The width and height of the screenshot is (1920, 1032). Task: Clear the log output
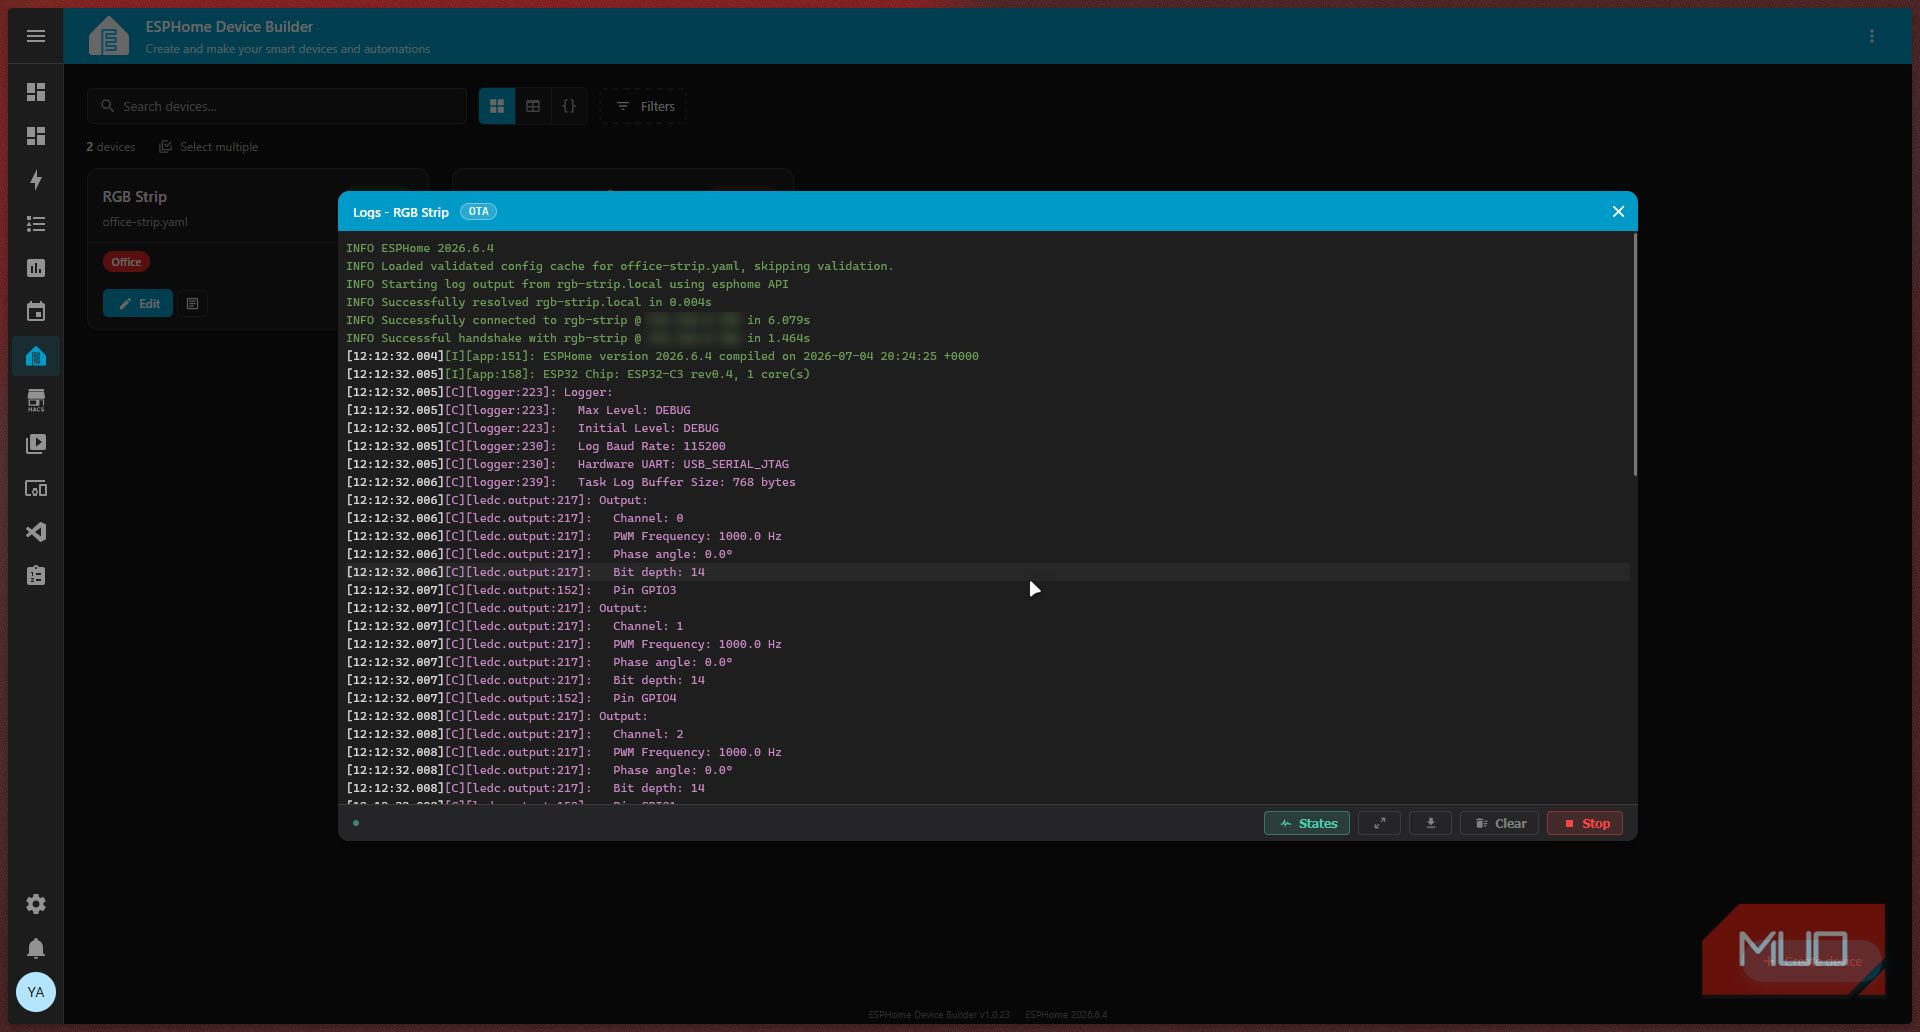pos(1500,823)
